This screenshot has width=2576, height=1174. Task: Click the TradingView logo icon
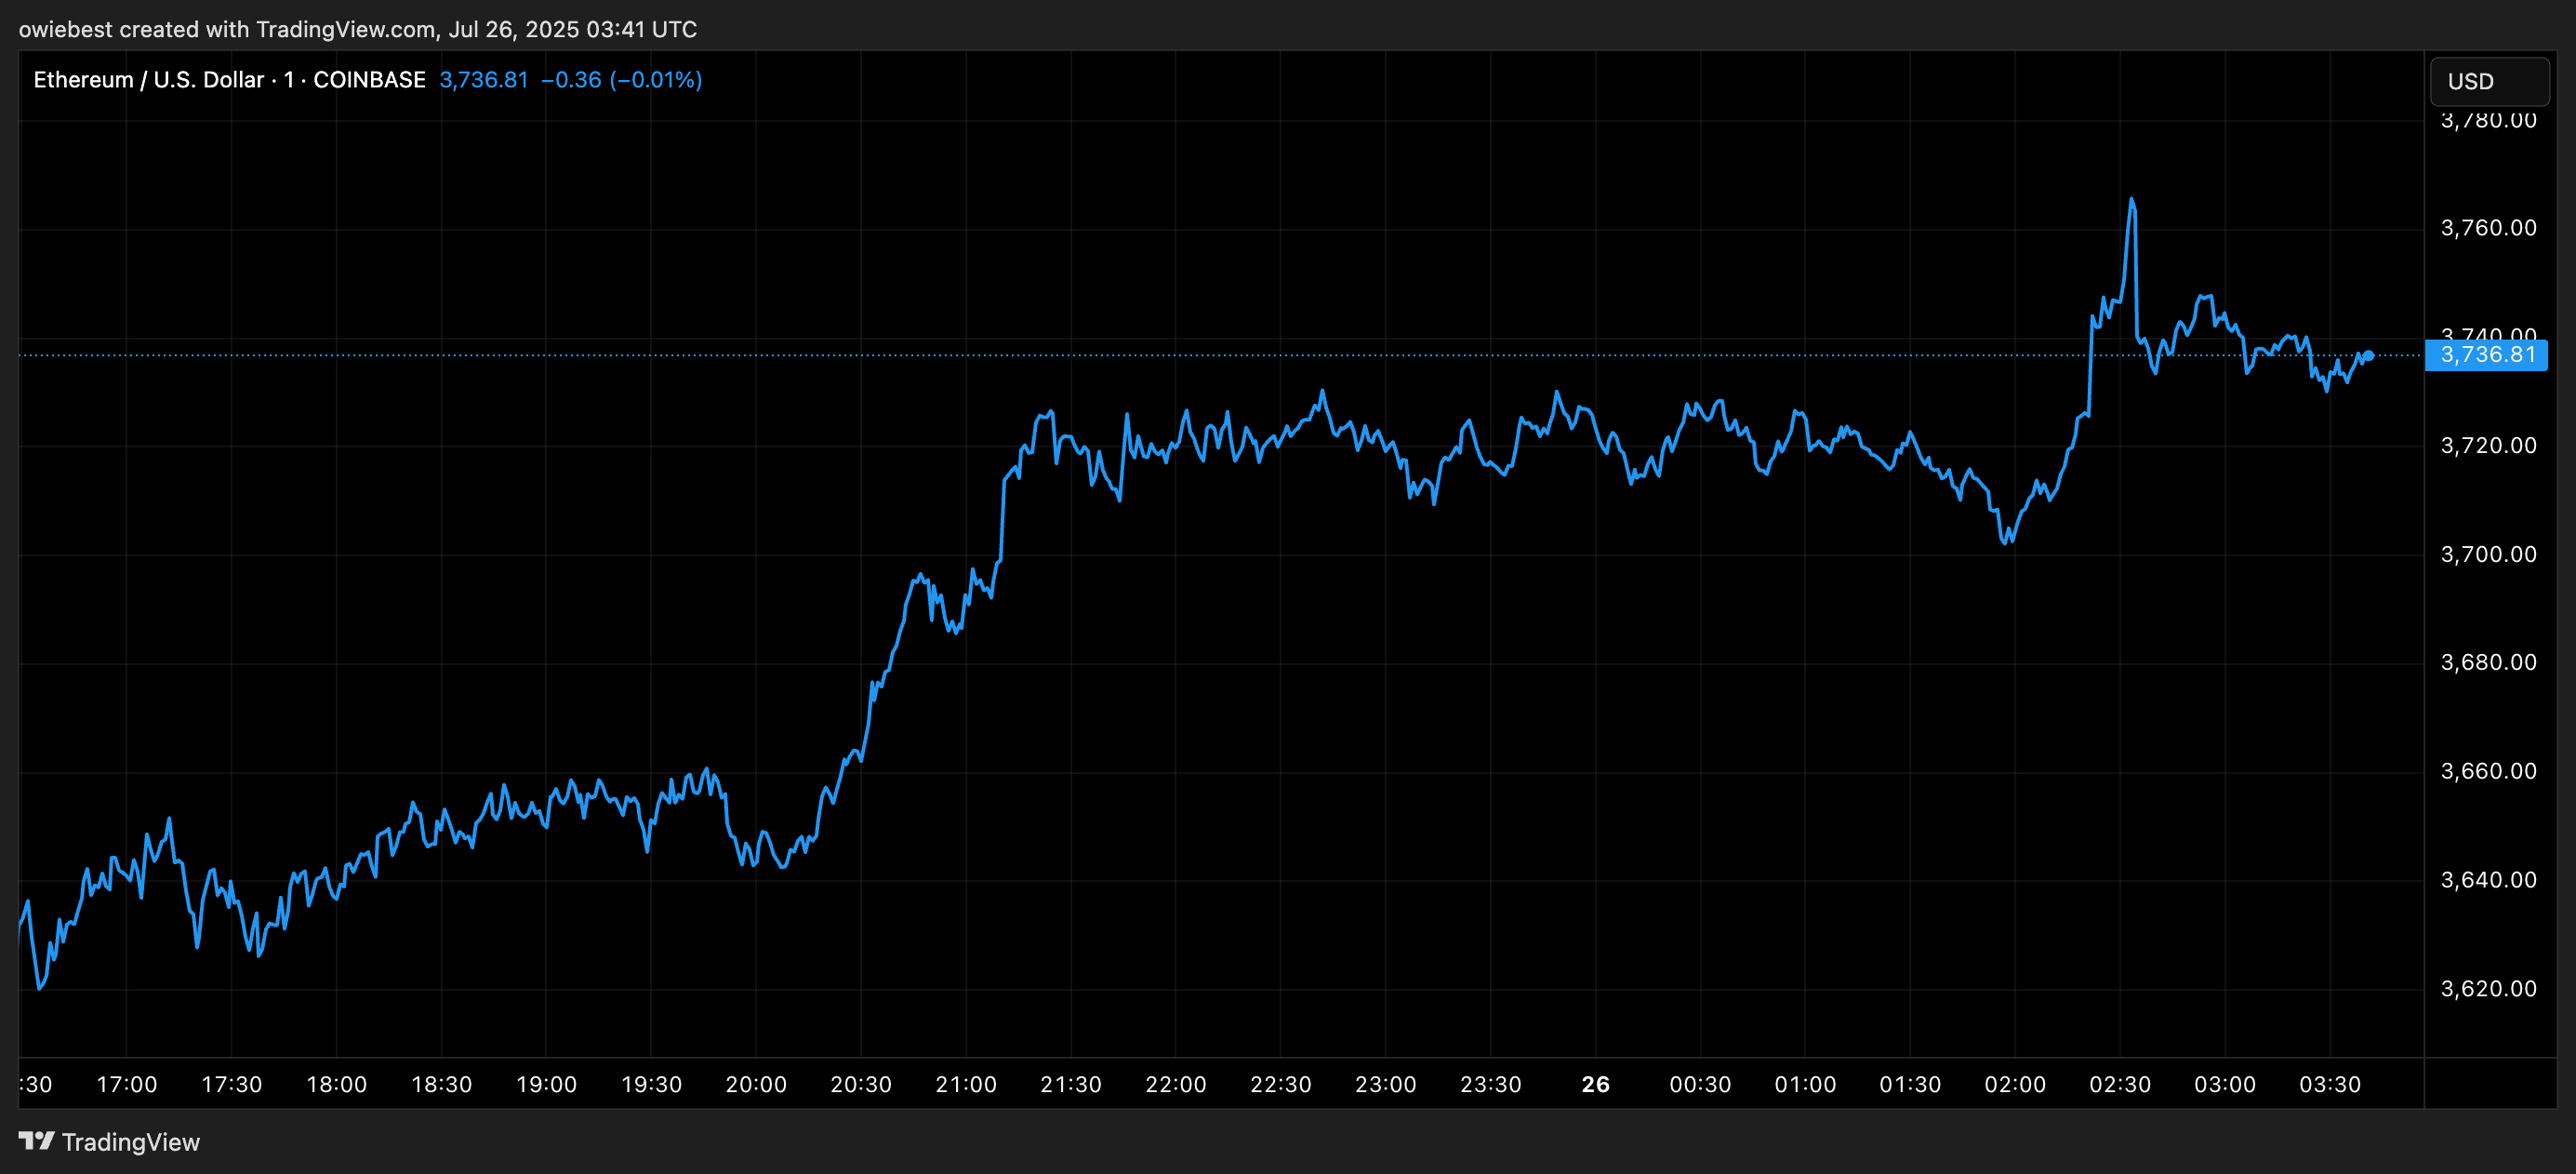coord(37,1141)
